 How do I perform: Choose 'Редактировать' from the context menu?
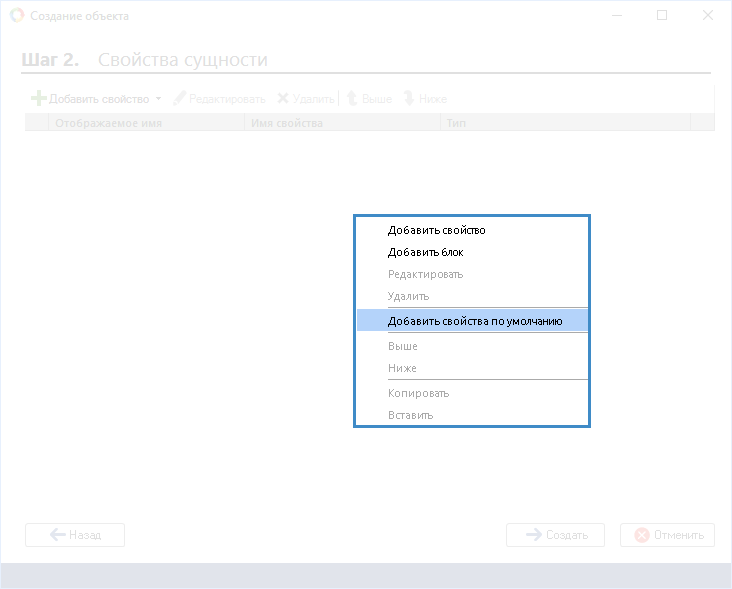(x=425, y=274)
